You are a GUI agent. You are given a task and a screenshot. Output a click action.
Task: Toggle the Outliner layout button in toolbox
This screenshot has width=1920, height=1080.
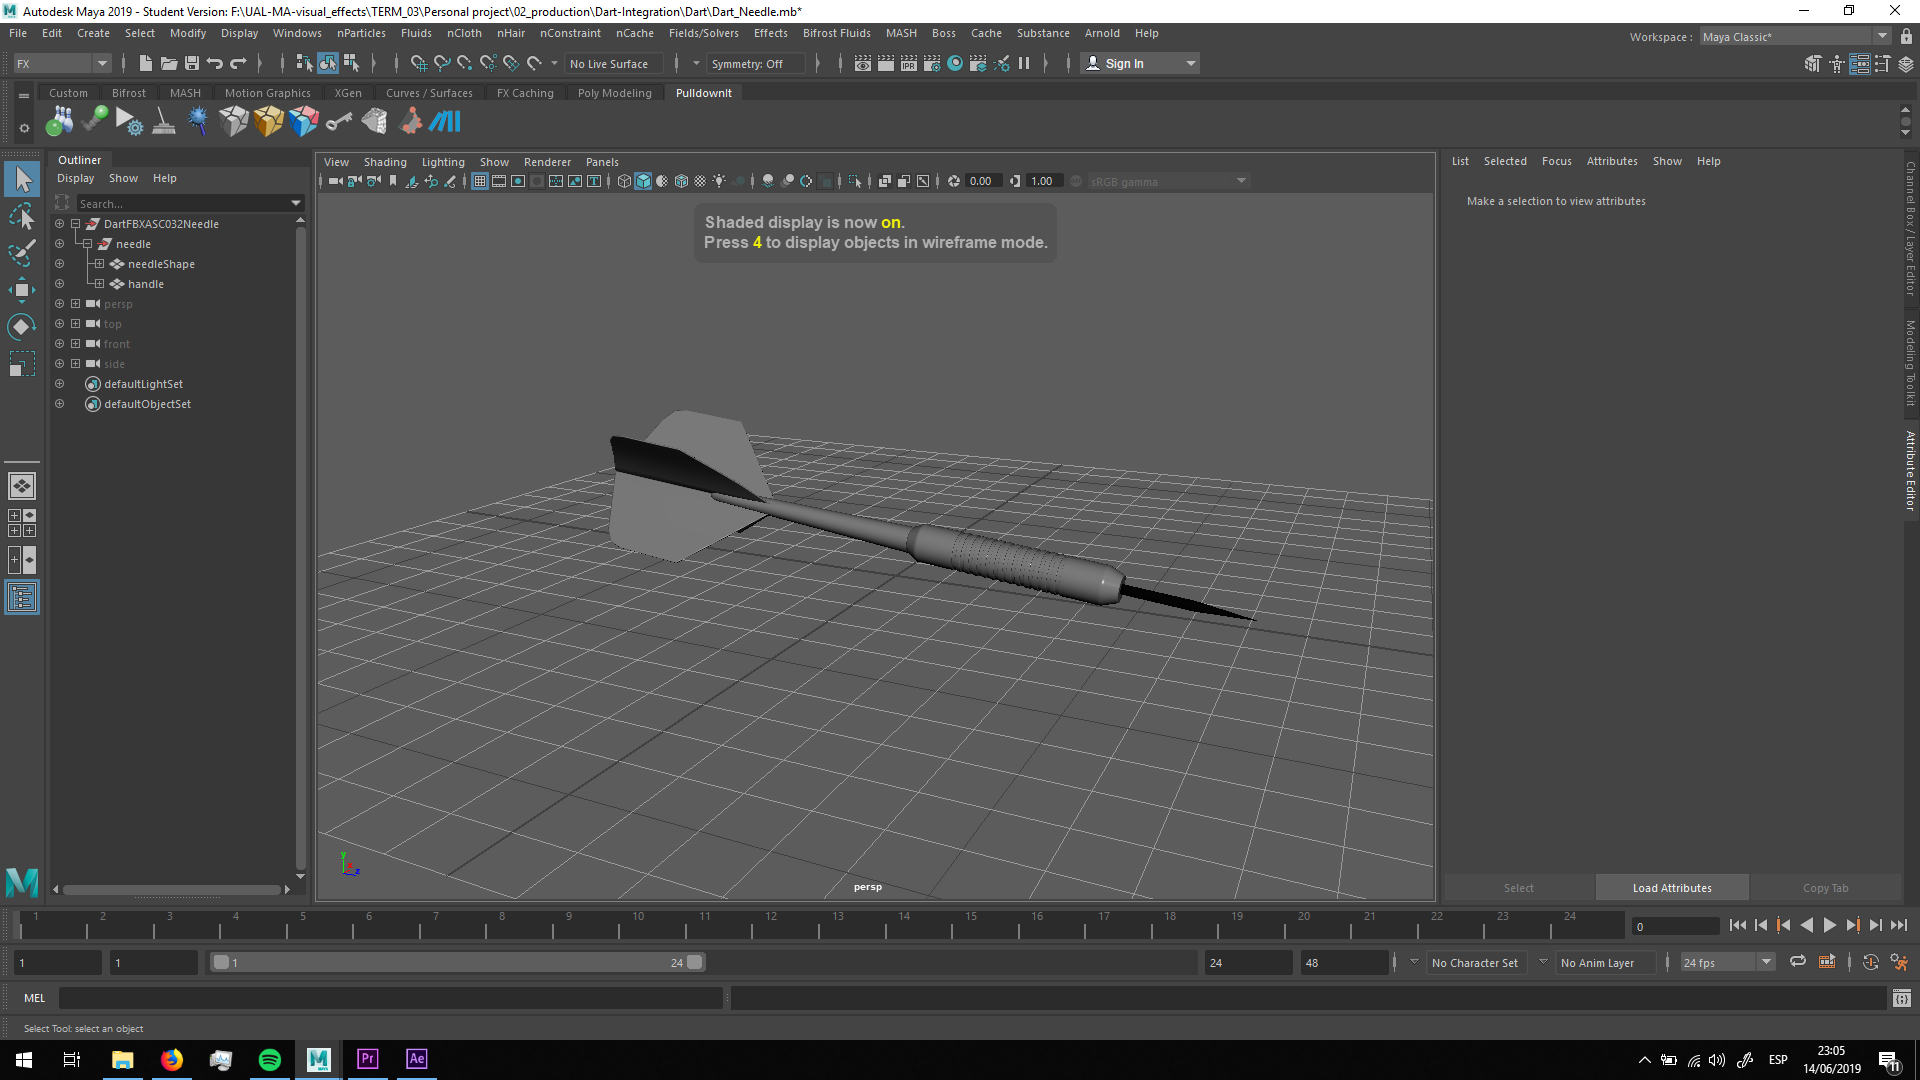[x=21, y=598]
